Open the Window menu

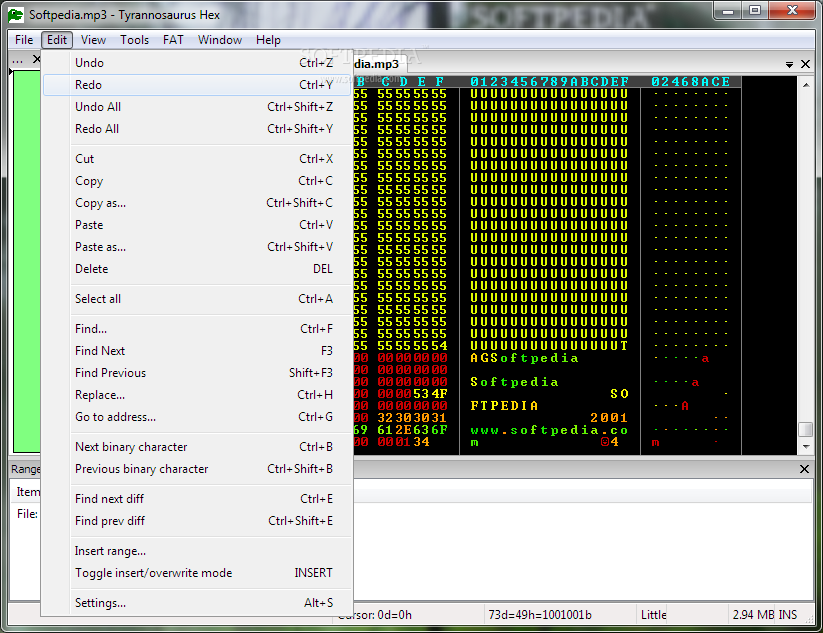click(219, 40)
